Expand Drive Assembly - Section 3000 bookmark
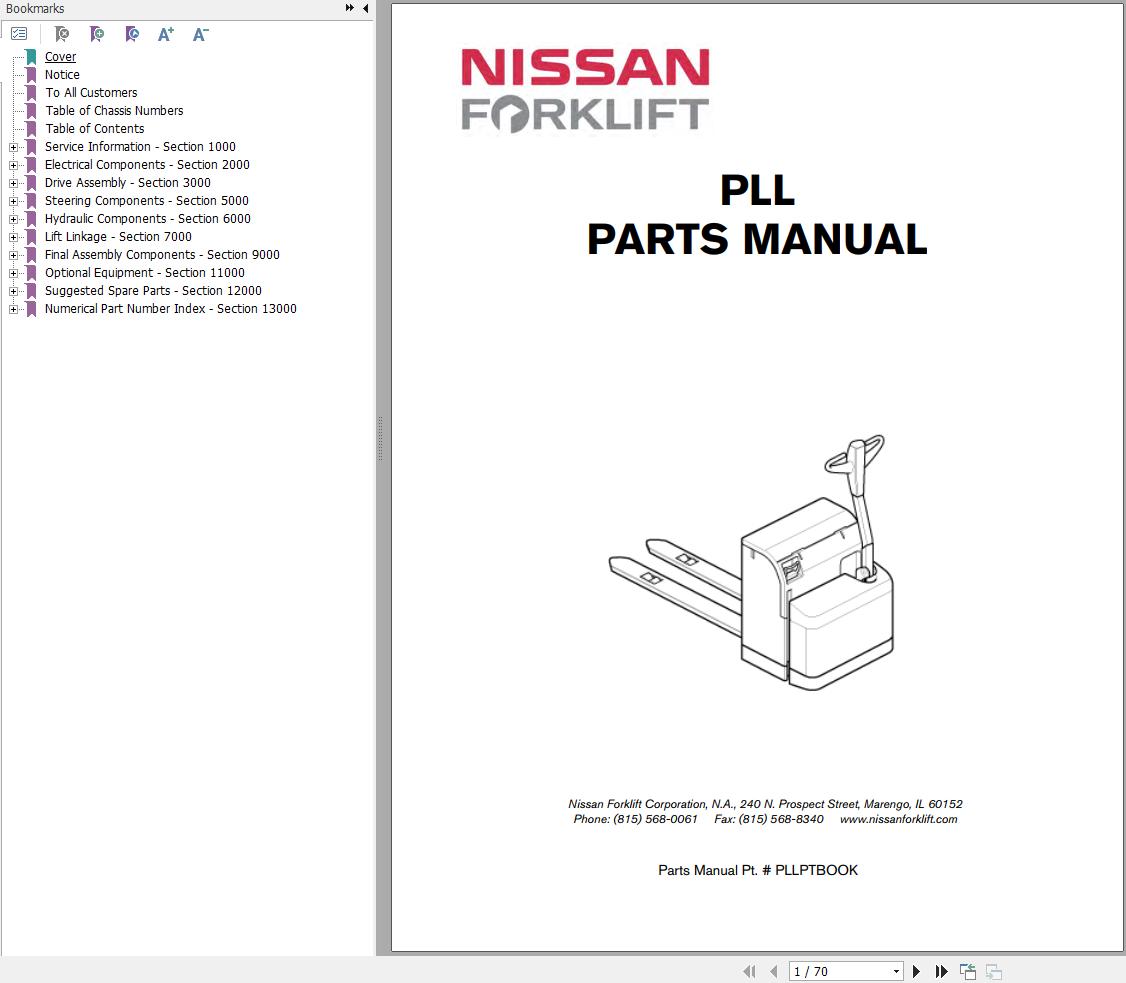This screenshot has height=983, width=1126. coord(13,183)
